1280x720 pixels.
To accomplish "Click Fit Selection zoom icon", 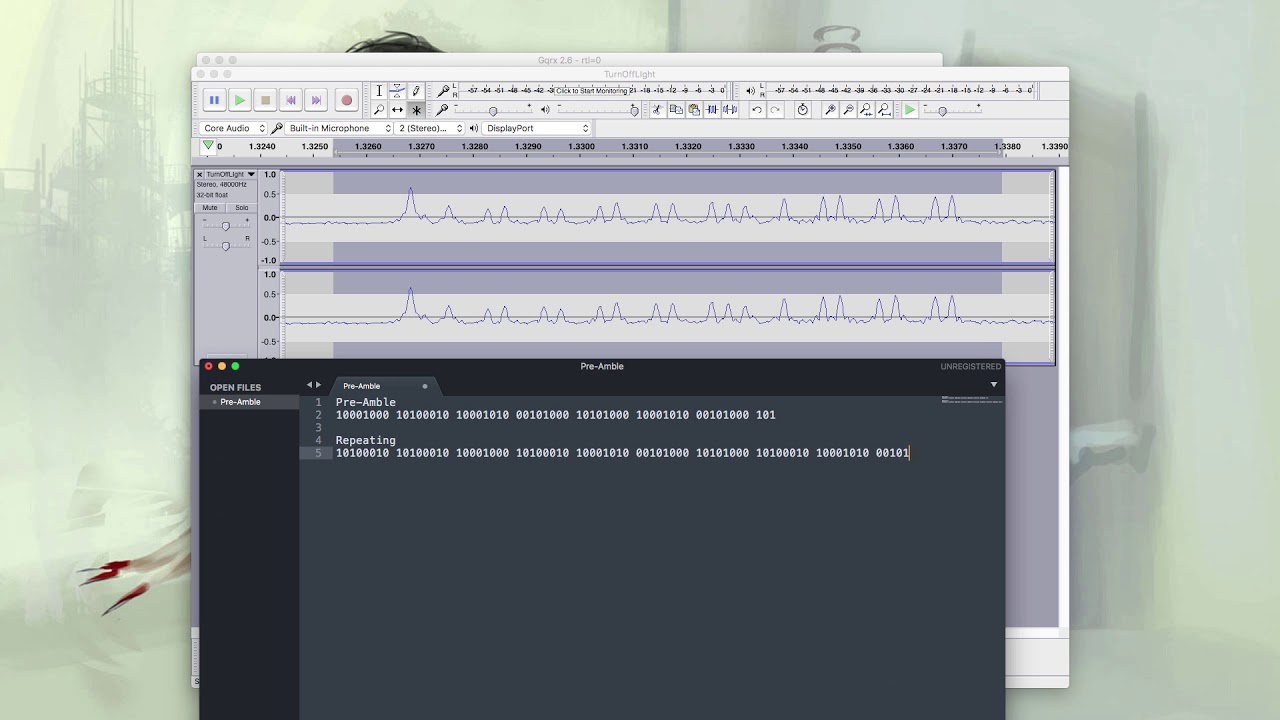I will click(866, 110).
